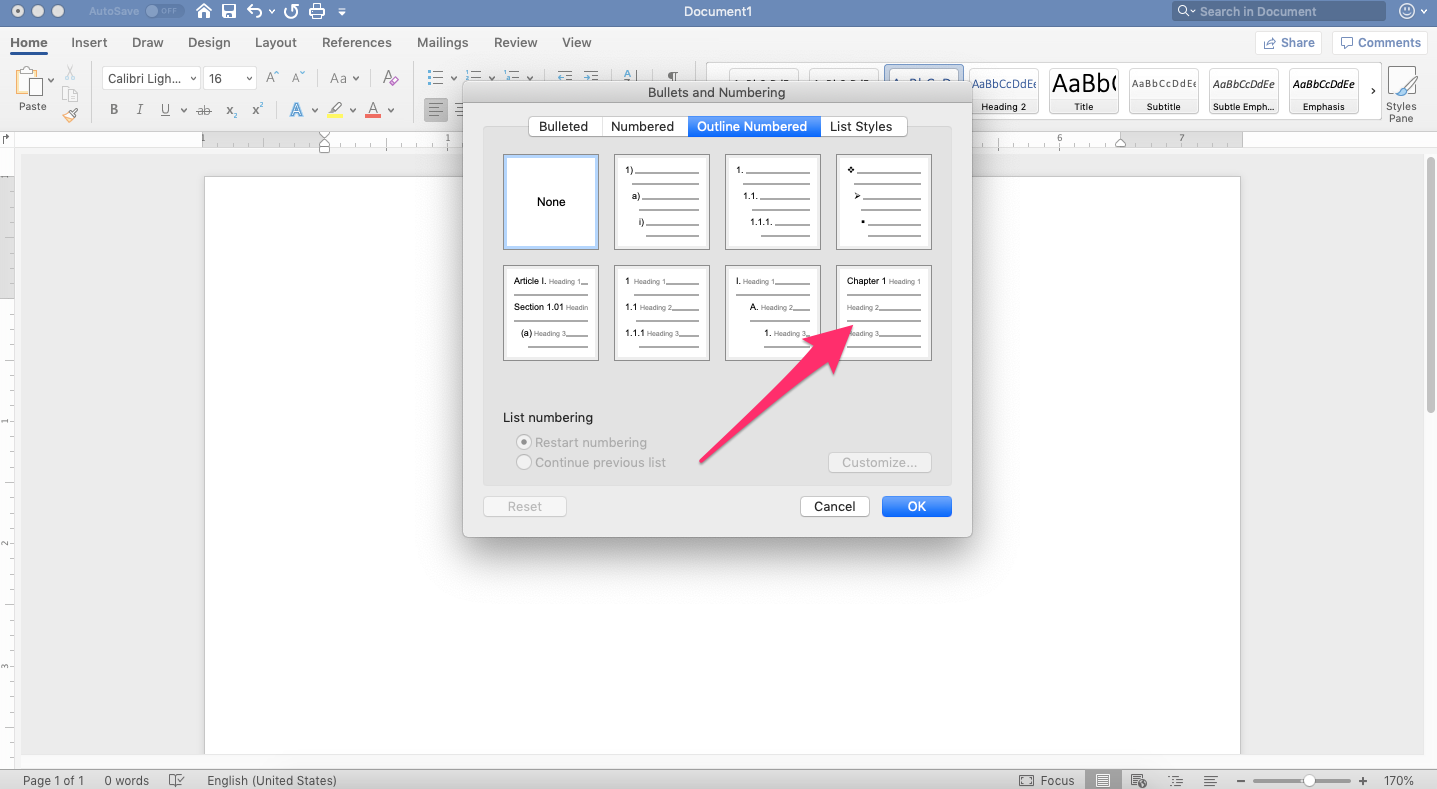Activate the Format Painter brush
Screen dimensions: 1437x789
coord(70,115)
